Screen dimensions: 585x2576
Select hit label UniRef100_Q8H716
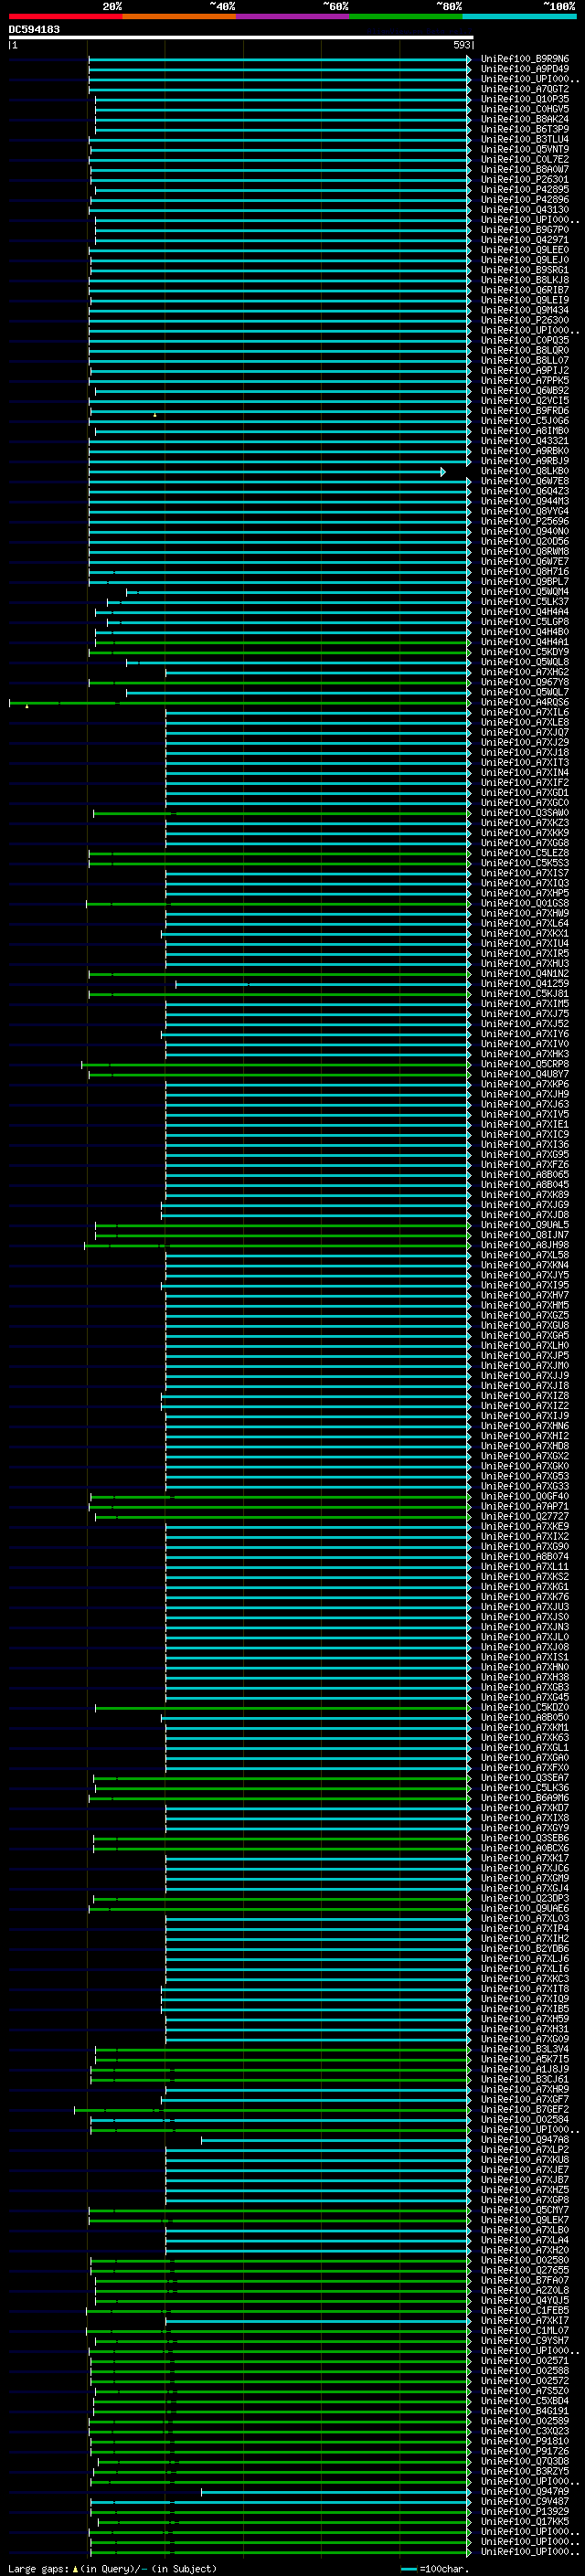(x=525, y=571)
